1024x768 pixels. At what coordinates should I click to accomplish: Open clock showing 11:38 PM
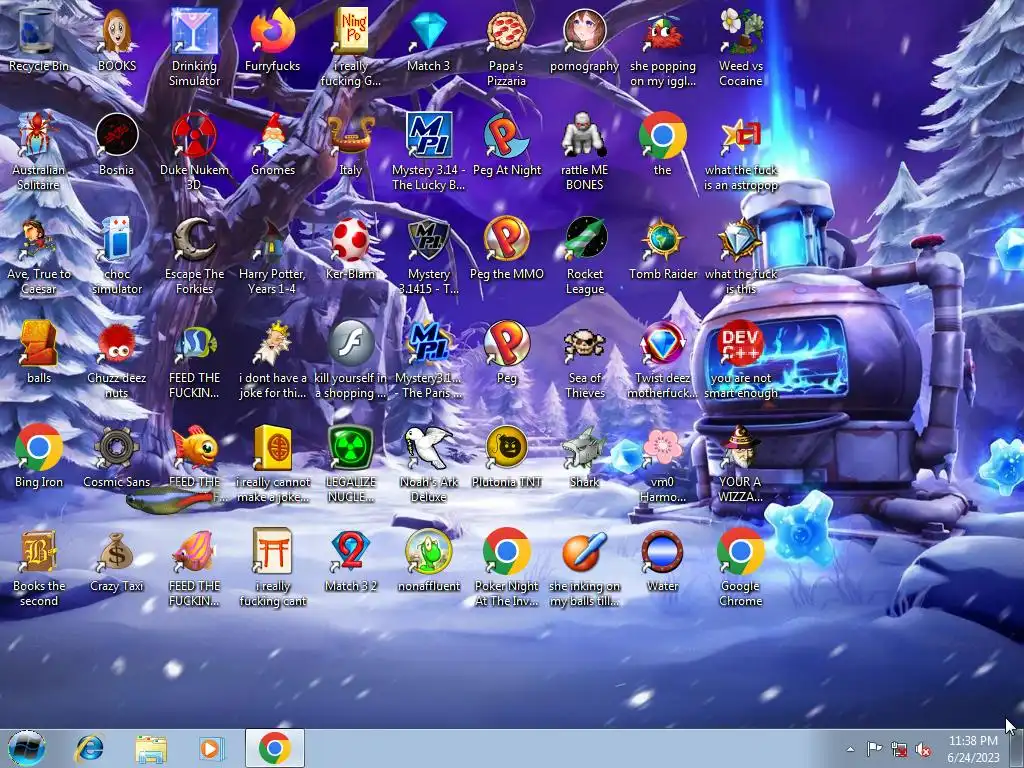(x=973, y=749)
